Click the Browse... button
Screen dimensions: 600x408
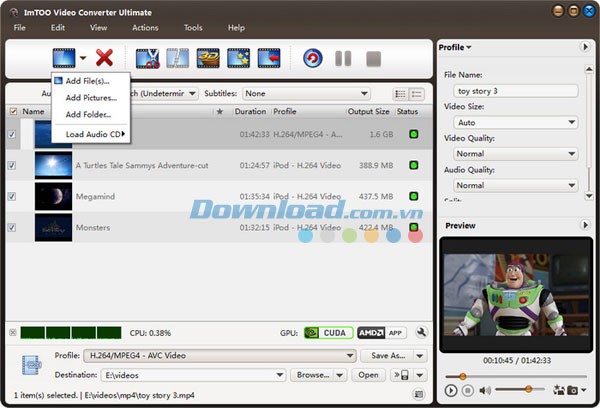tap(312, 375)
